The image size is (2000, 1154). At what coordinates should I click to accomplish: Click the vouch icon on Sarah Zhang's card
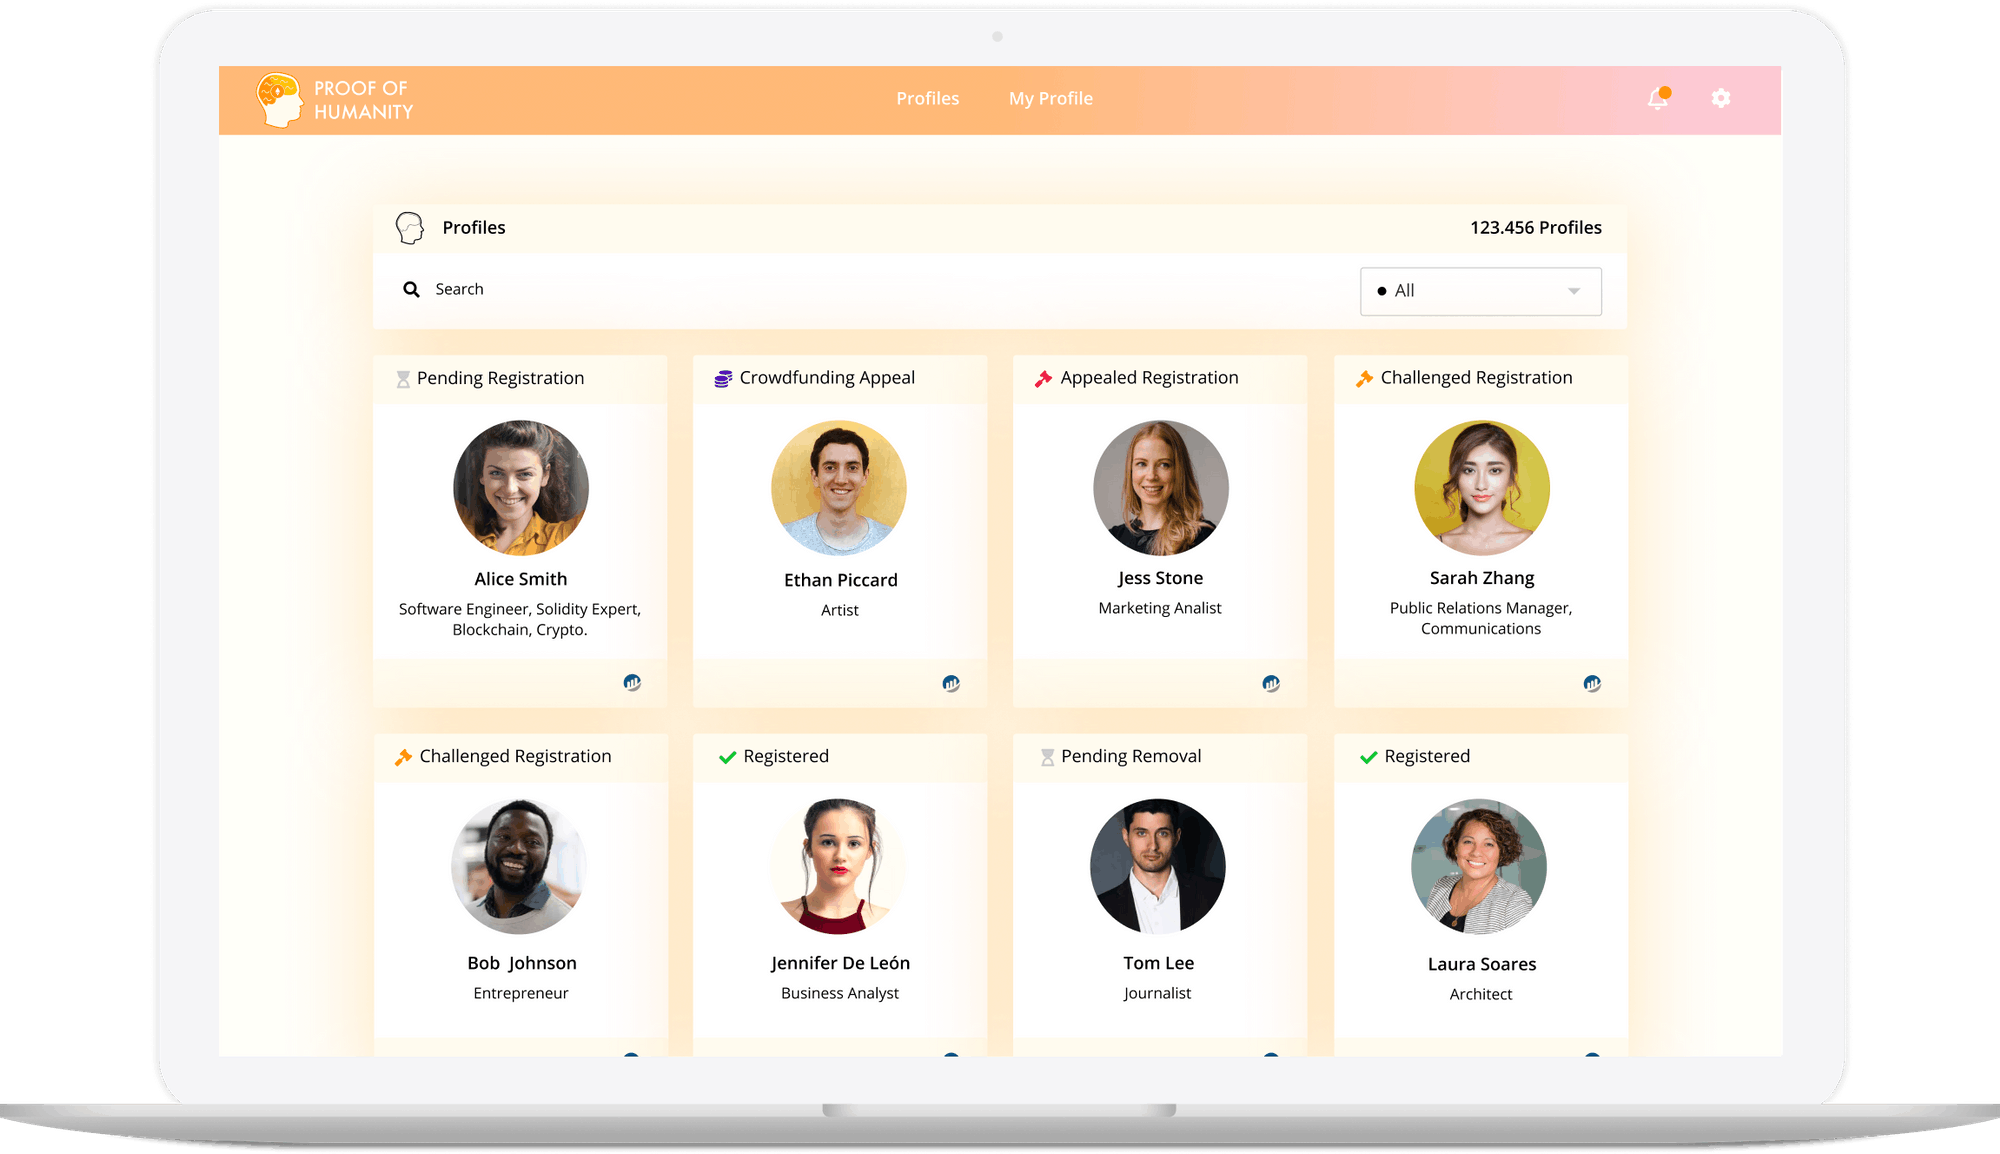tap(1592, 683)
